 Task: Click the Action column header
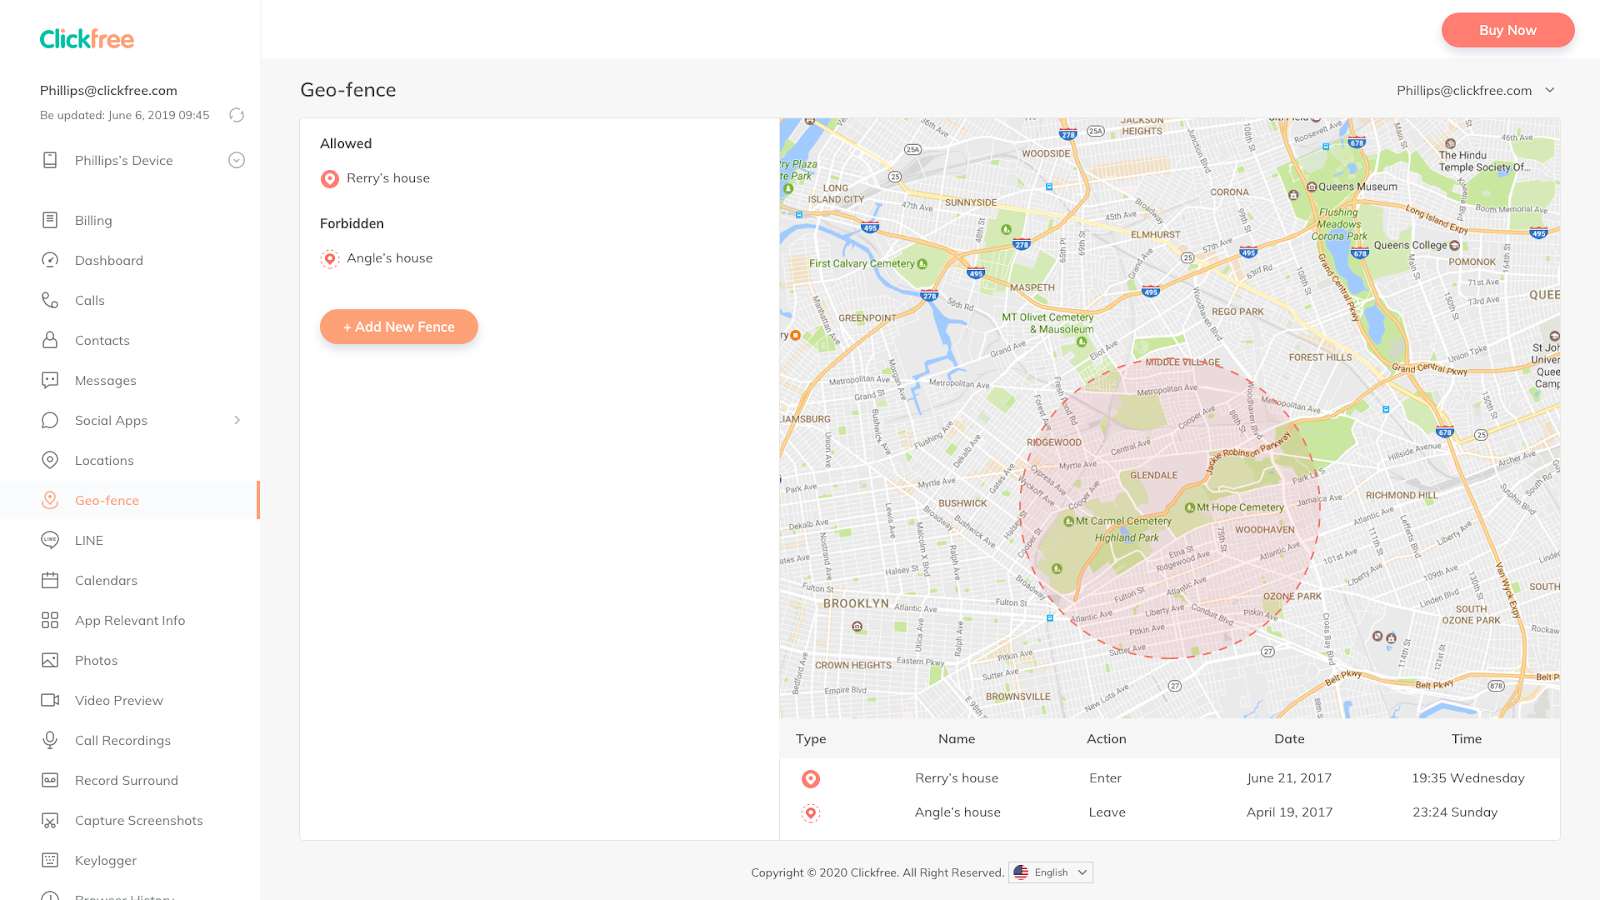(1107, 739)
